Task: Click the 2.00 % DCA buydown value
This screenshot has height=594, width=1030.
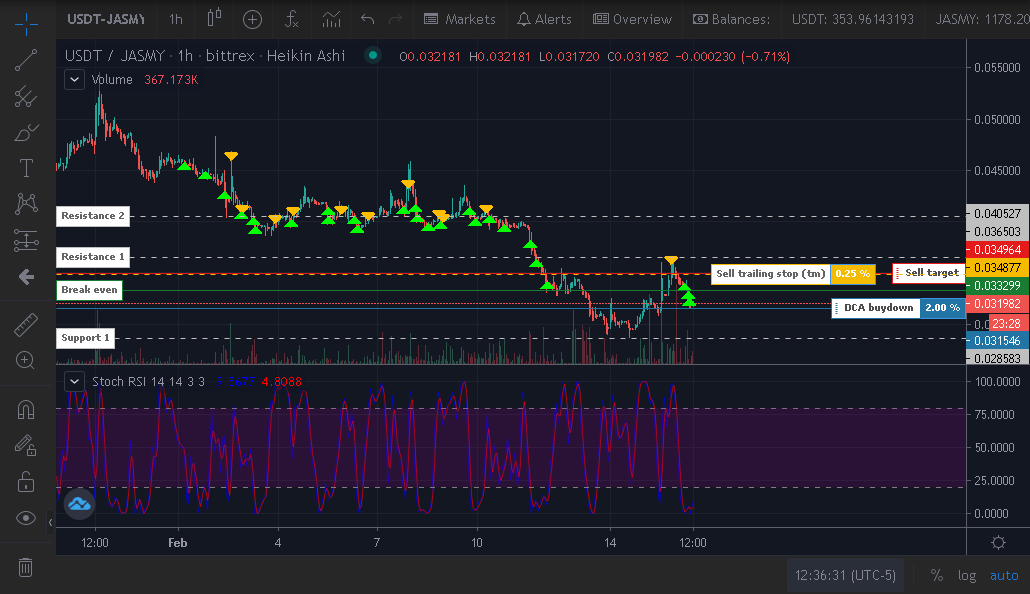Action: (x=942, y=308)
